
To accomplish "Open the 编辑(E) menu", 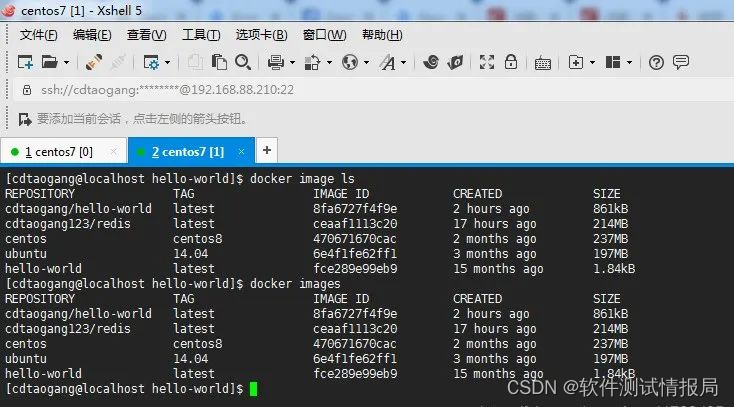I will [92, 35].
